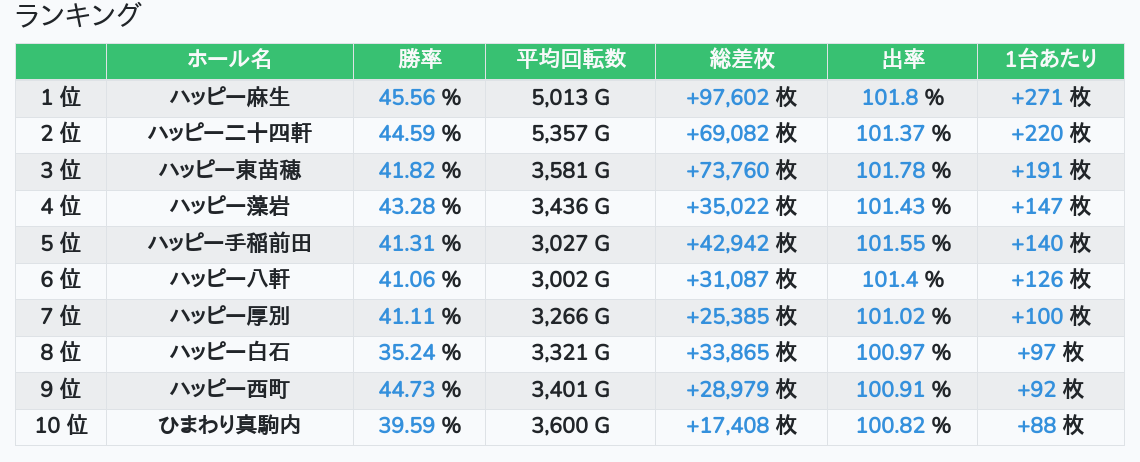Viewport: 1140px width, 462px height.
Task: Select the 平均回転数 column header
Action: [x=571, y=60]
